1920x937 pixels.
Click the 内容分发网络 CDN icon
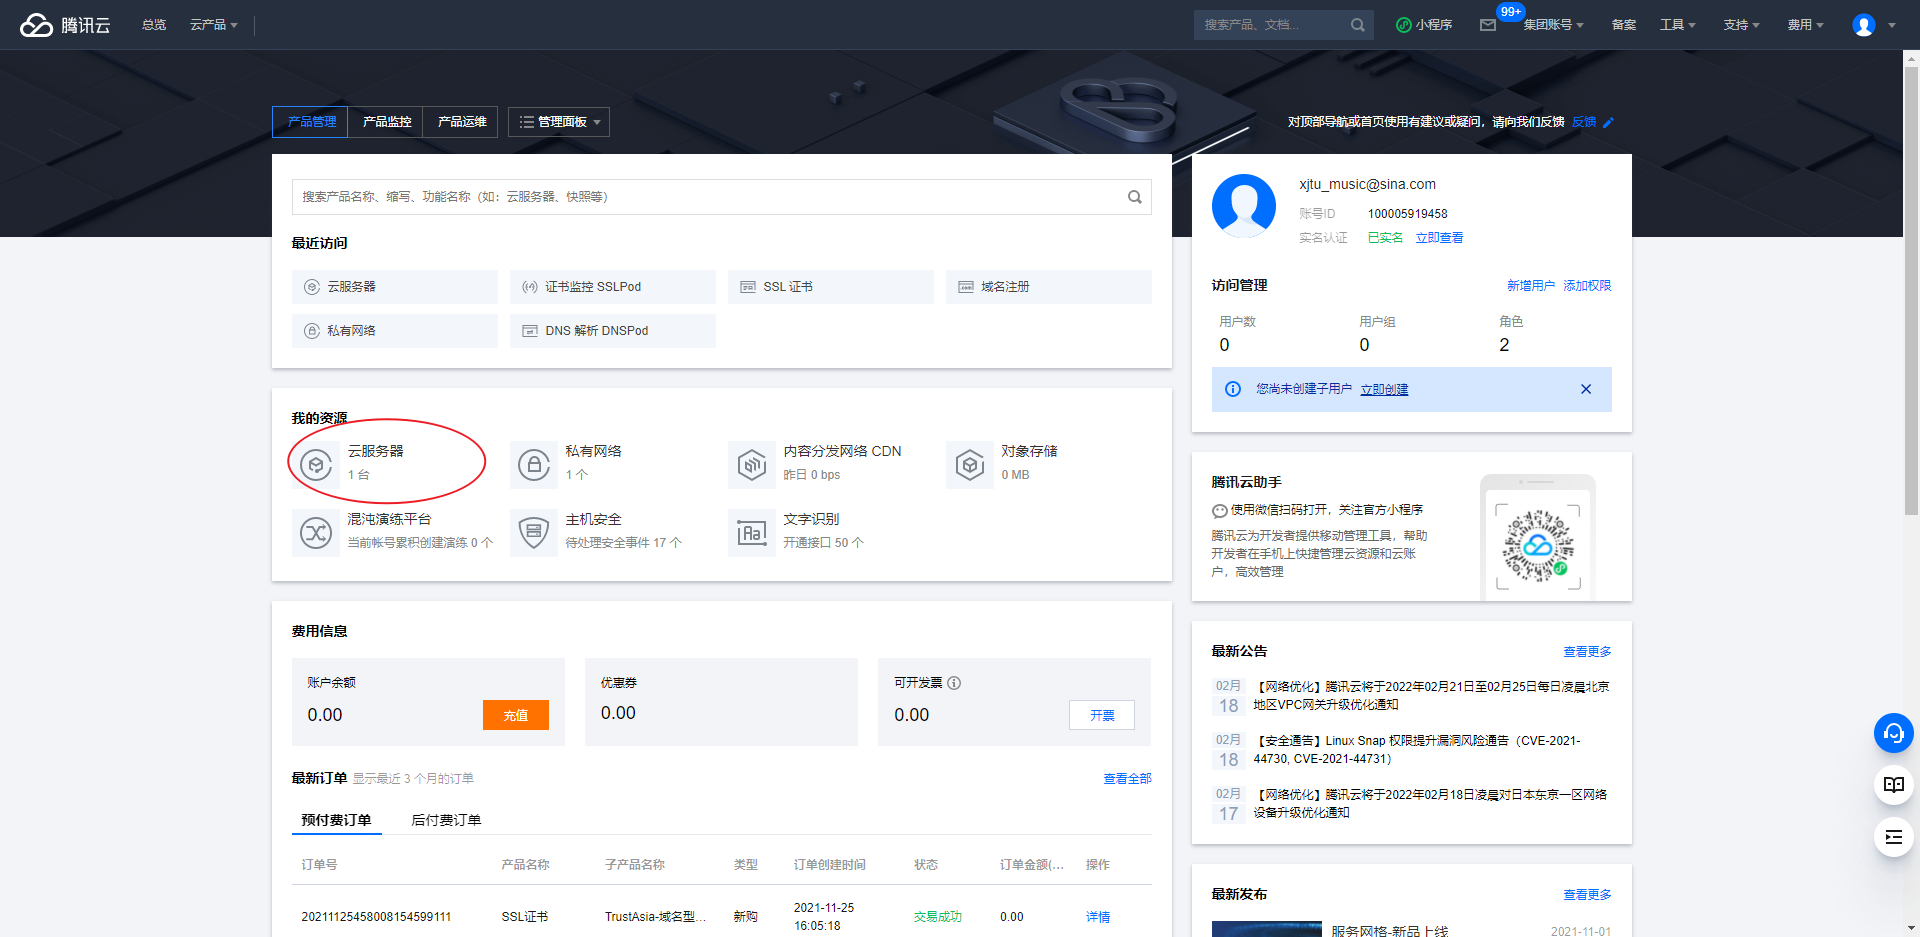tap(752, 465)
